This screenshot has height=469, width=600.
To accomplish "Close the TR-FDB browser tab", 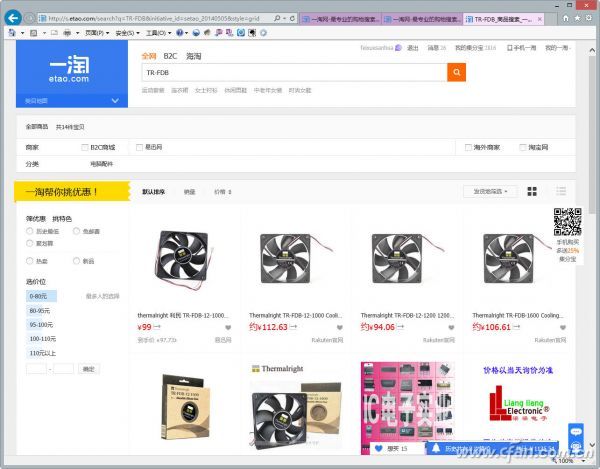I will click(540, 19).
